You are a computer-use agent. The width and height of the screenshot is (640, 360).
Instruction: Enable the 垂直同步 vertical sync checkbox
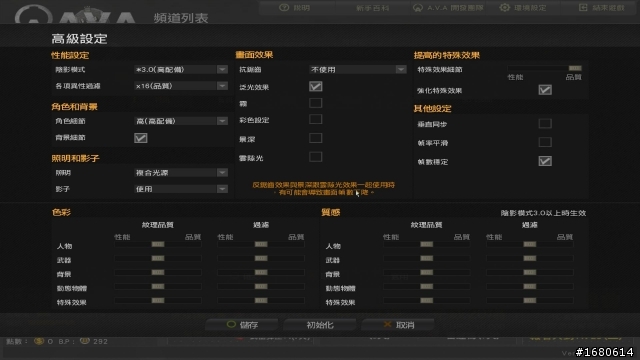click(545, 123)
